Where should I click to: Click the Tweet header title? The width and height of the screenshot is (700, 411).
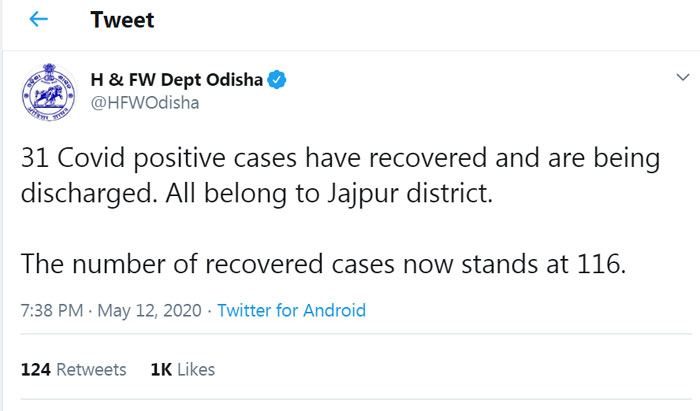click(122, 20)
